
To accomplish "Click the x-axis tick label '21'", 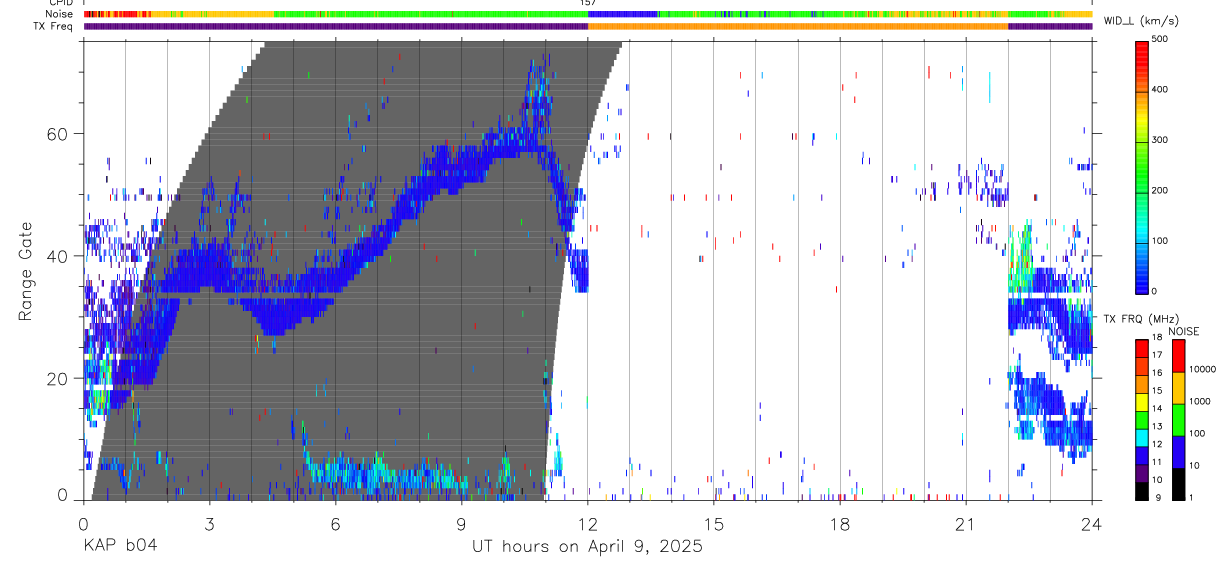I will point(966,523).
